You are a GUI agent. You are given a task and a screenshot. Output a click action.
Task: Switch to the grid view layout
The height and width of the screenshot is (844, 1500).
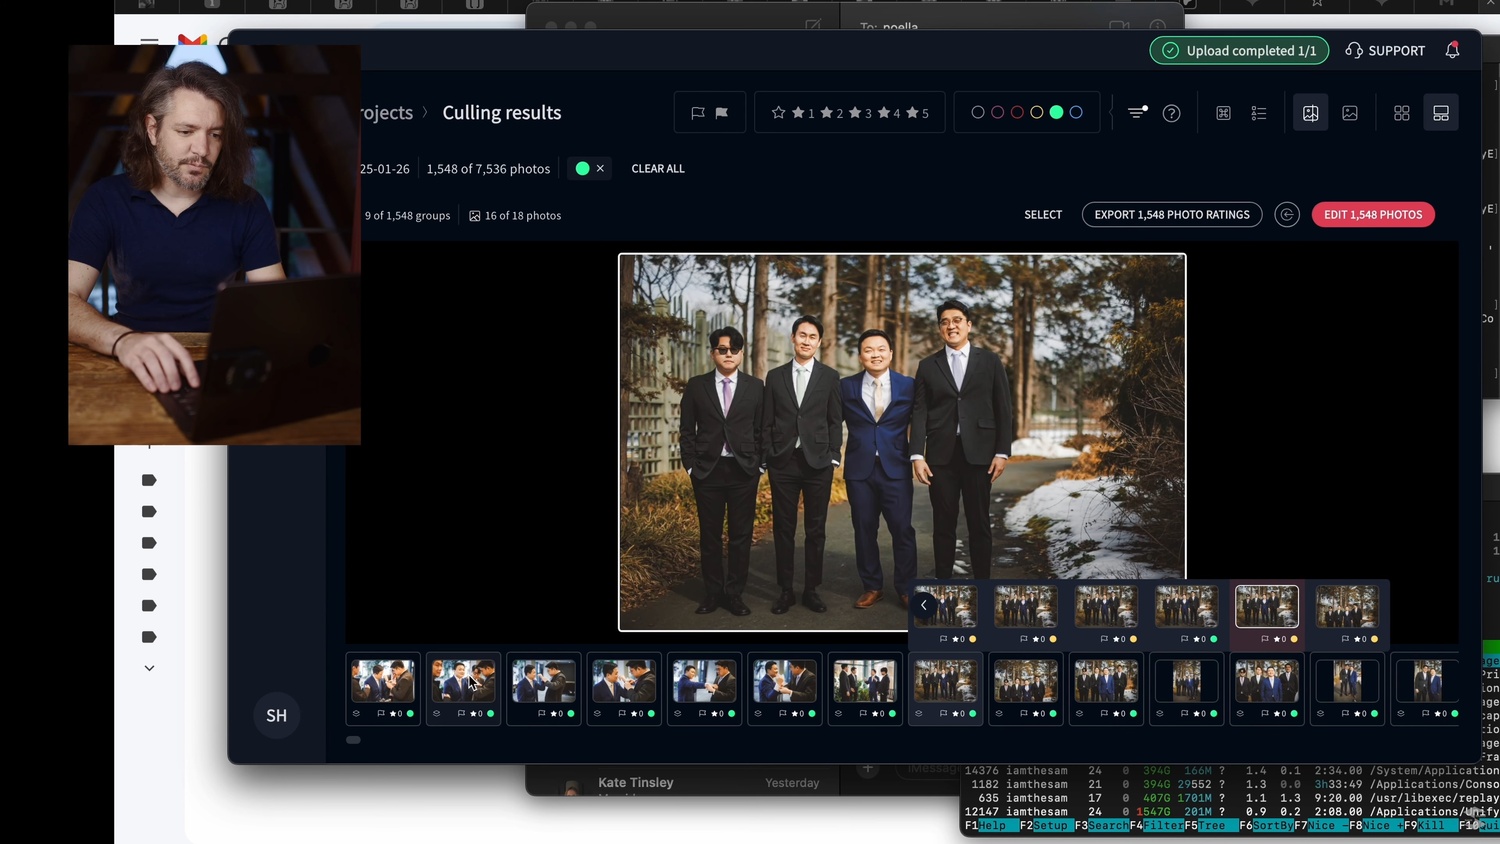tap(1401, 113)
